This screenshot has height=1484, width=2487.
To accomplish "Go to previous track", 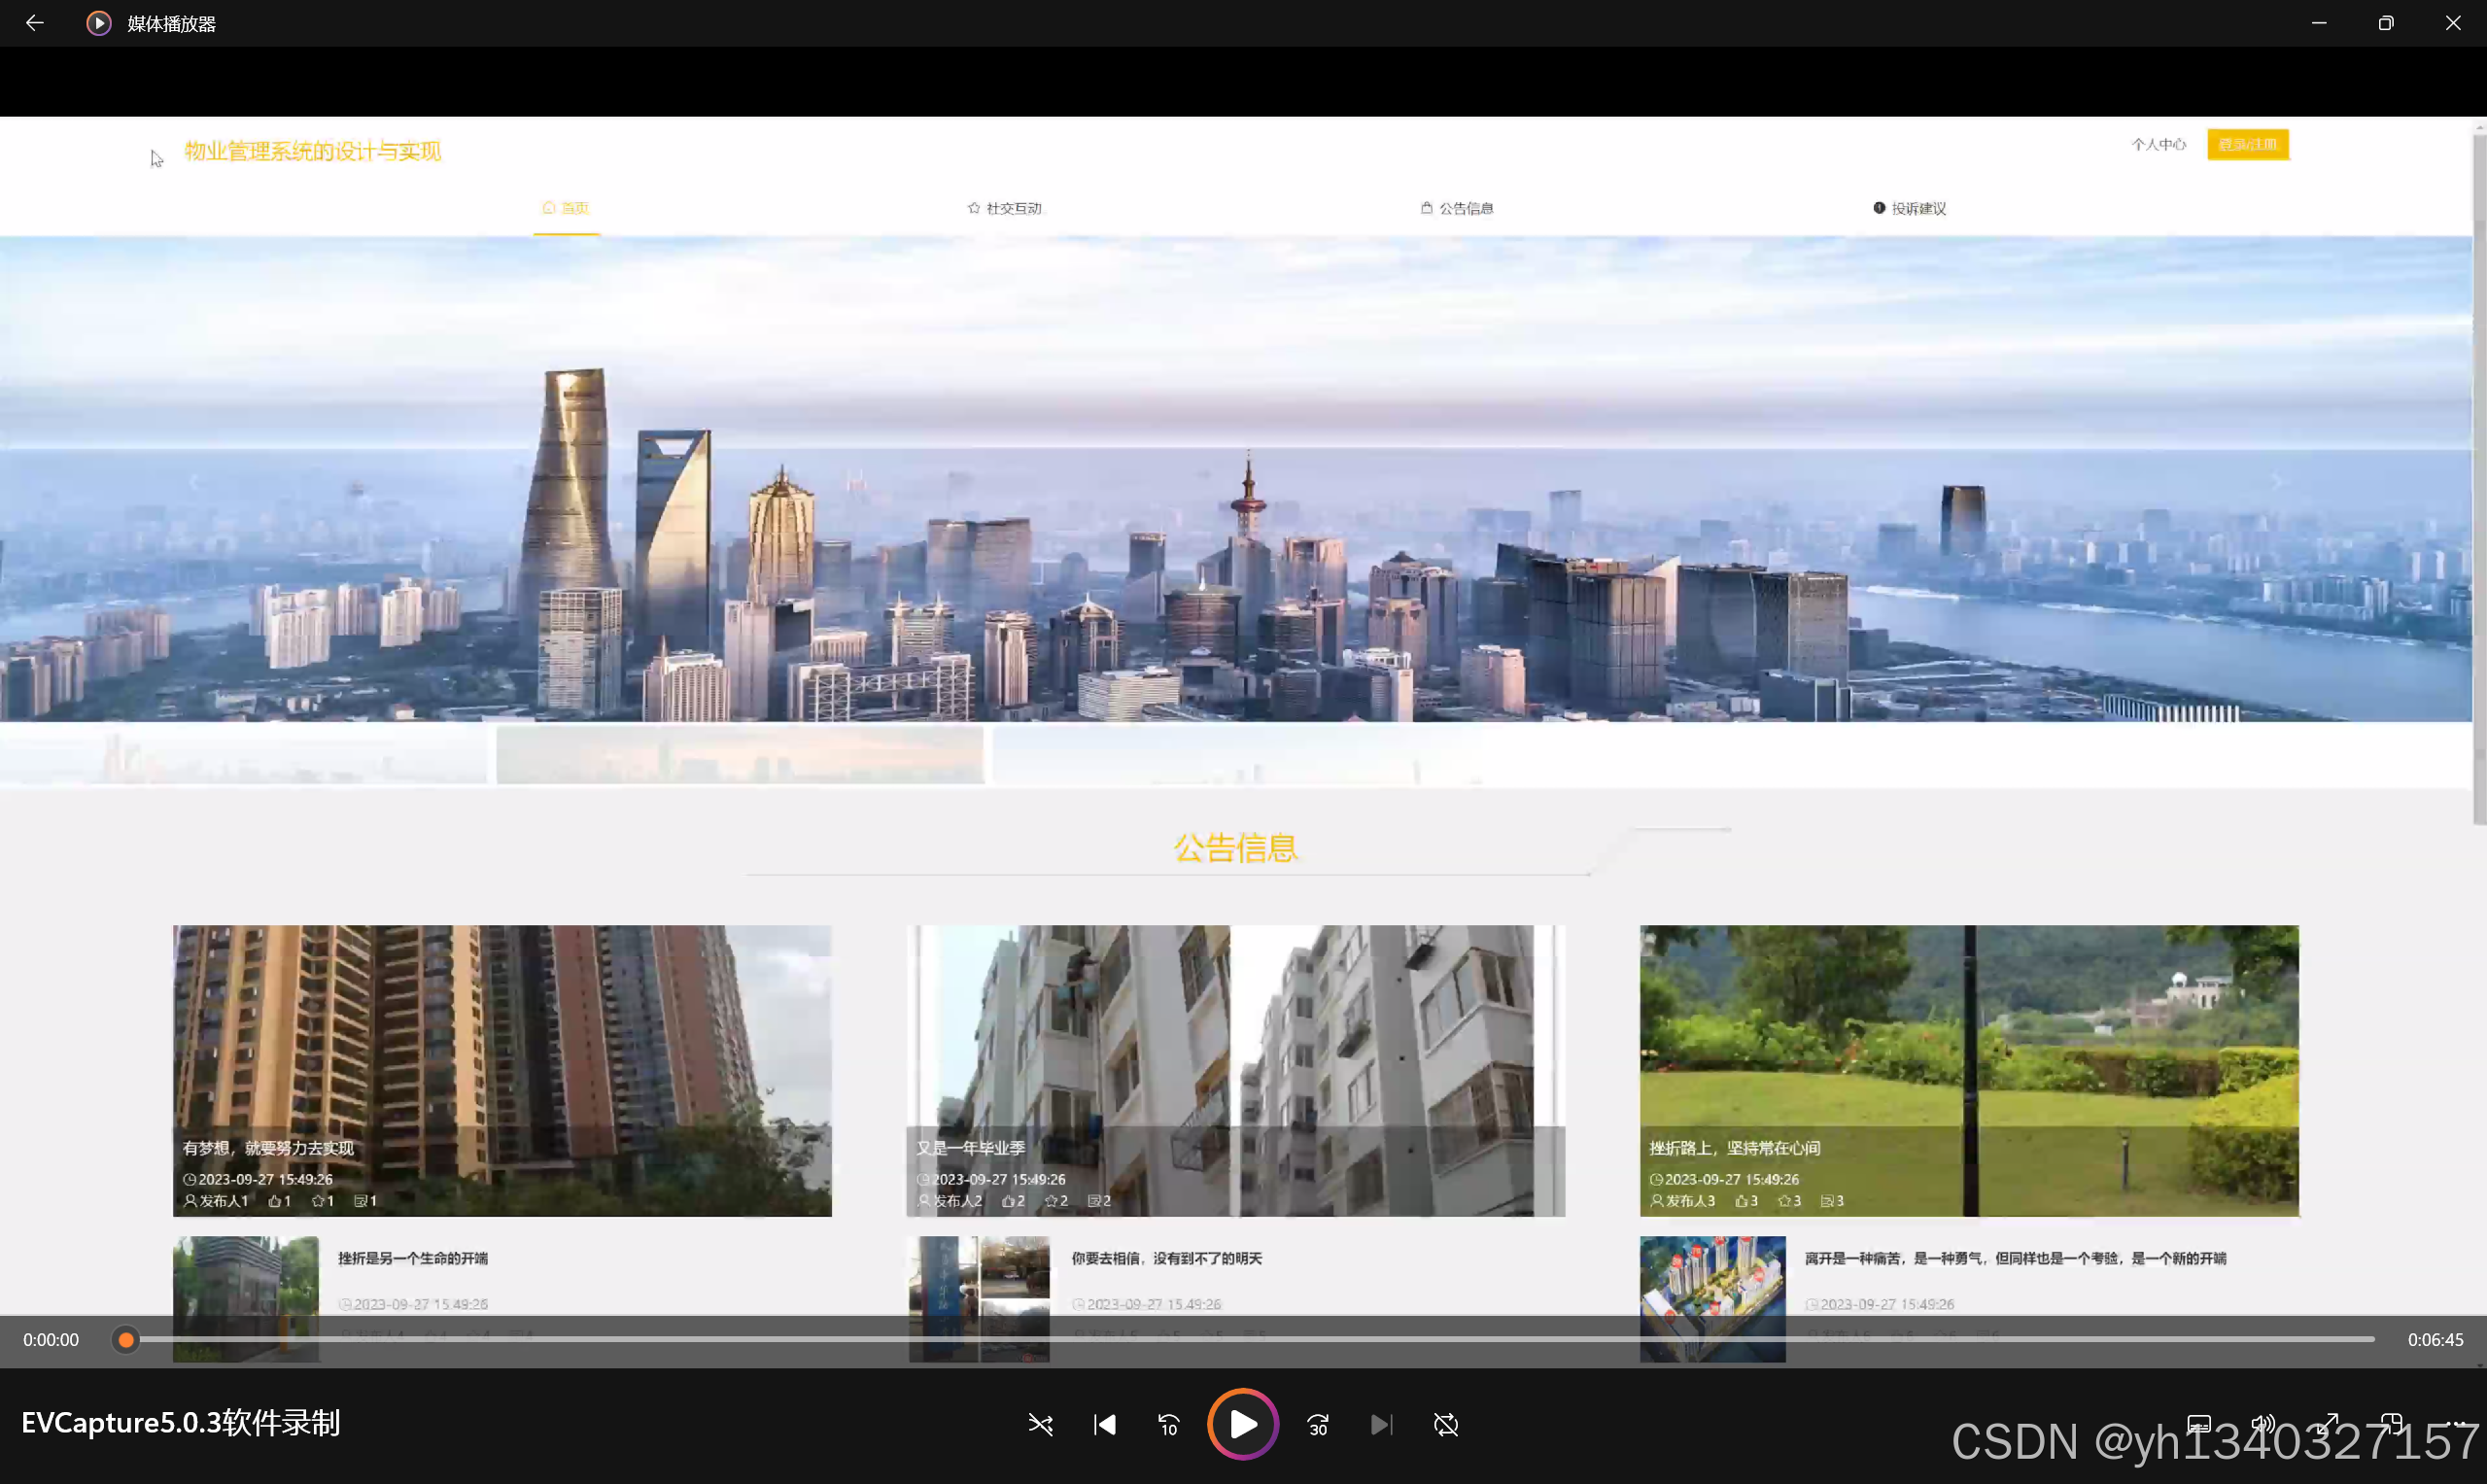I will click(1104, 1424).
